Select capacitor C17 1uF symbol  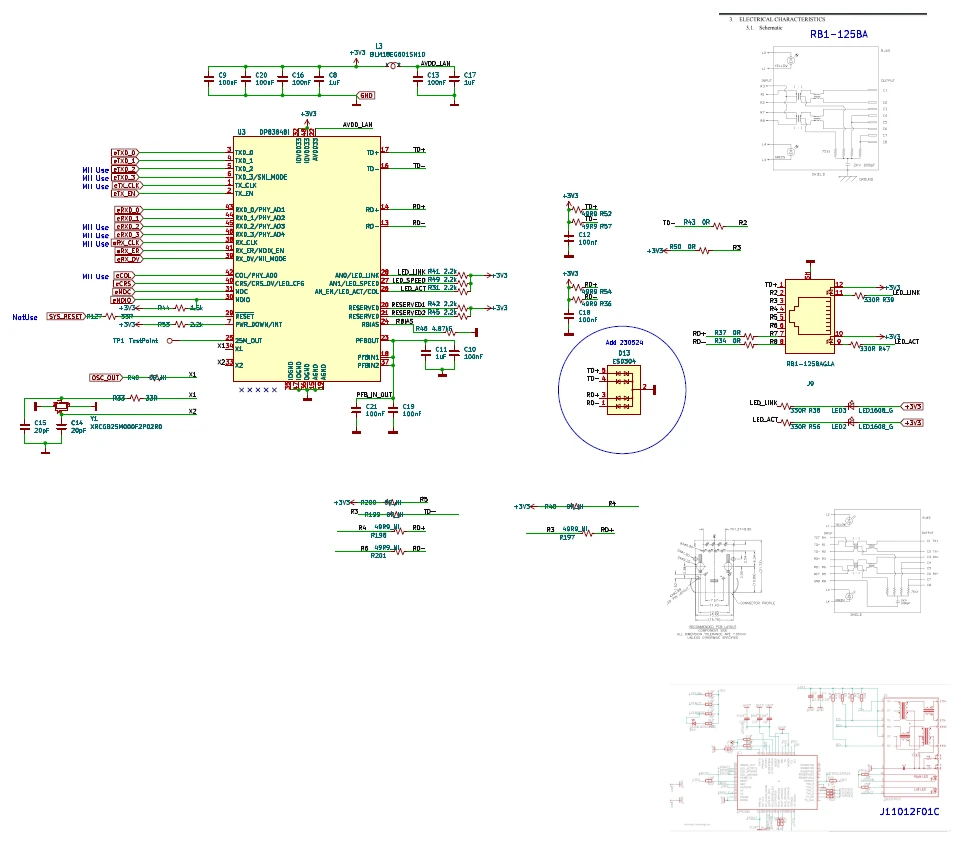455,79
